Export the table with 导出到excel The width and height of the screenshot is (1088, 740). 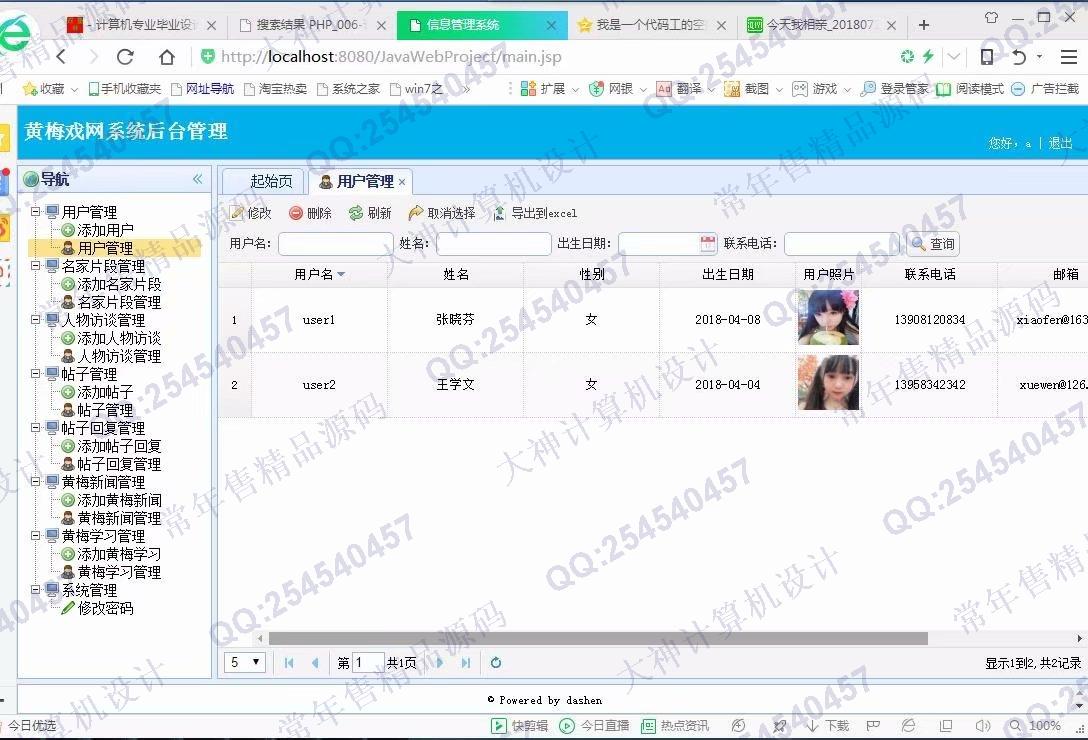click(x=535, y=213)
